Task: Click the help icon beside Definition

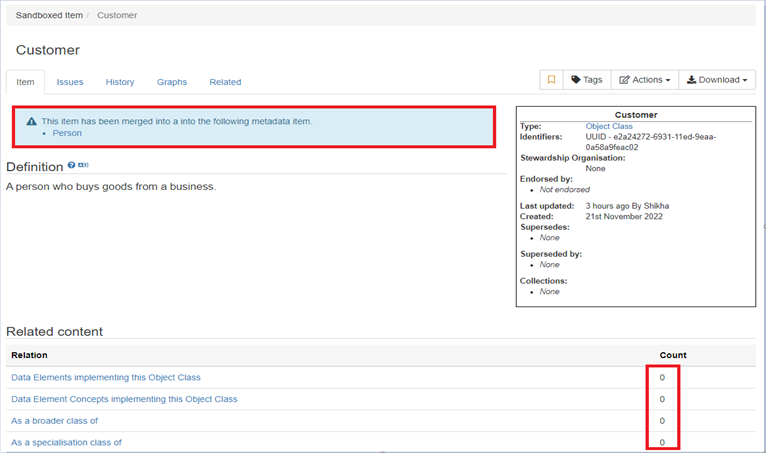Action: pyautogui.click(x=72, y=165)
